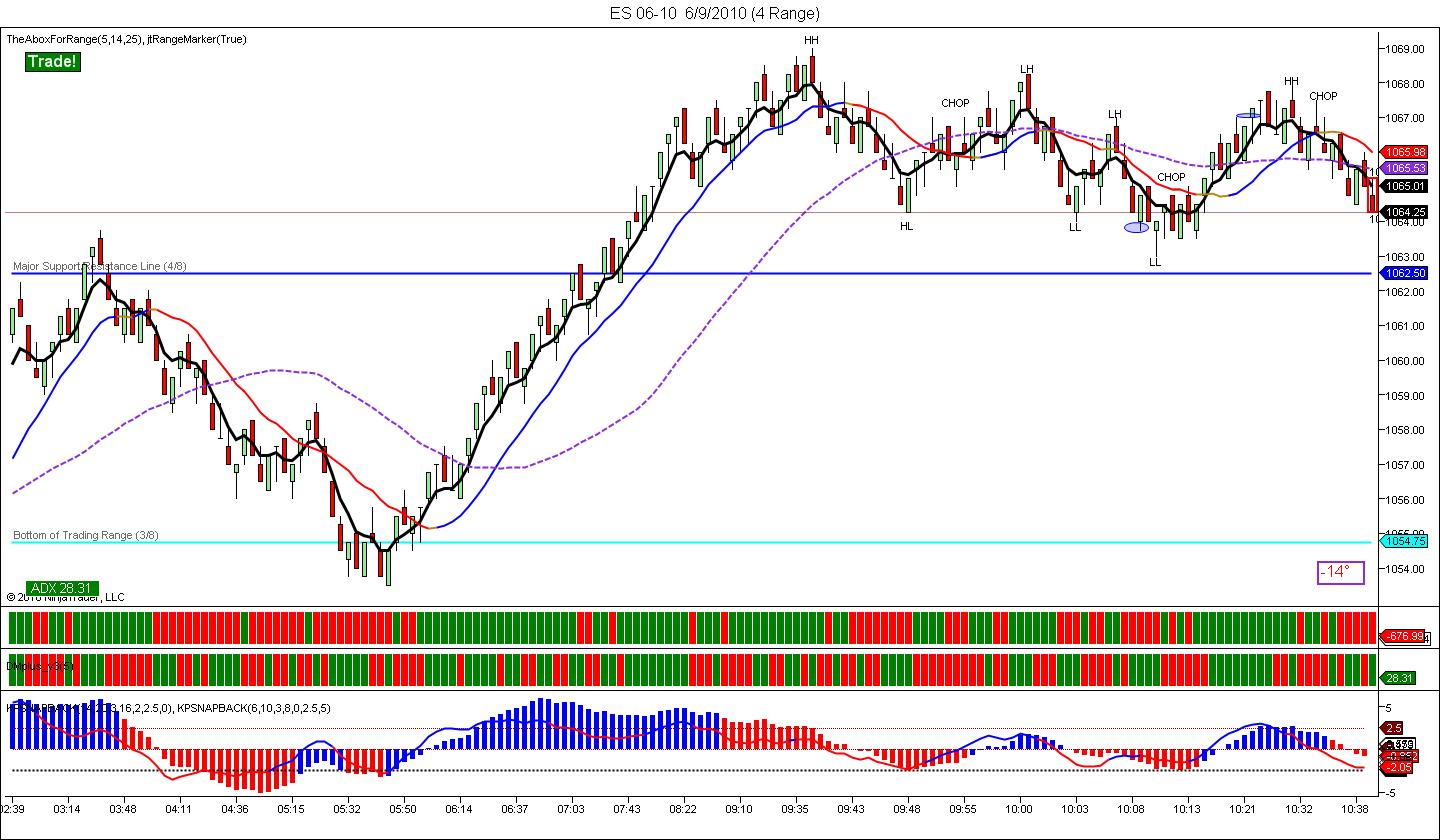Click the 1058.00 price axis label

pos(1404,430)
